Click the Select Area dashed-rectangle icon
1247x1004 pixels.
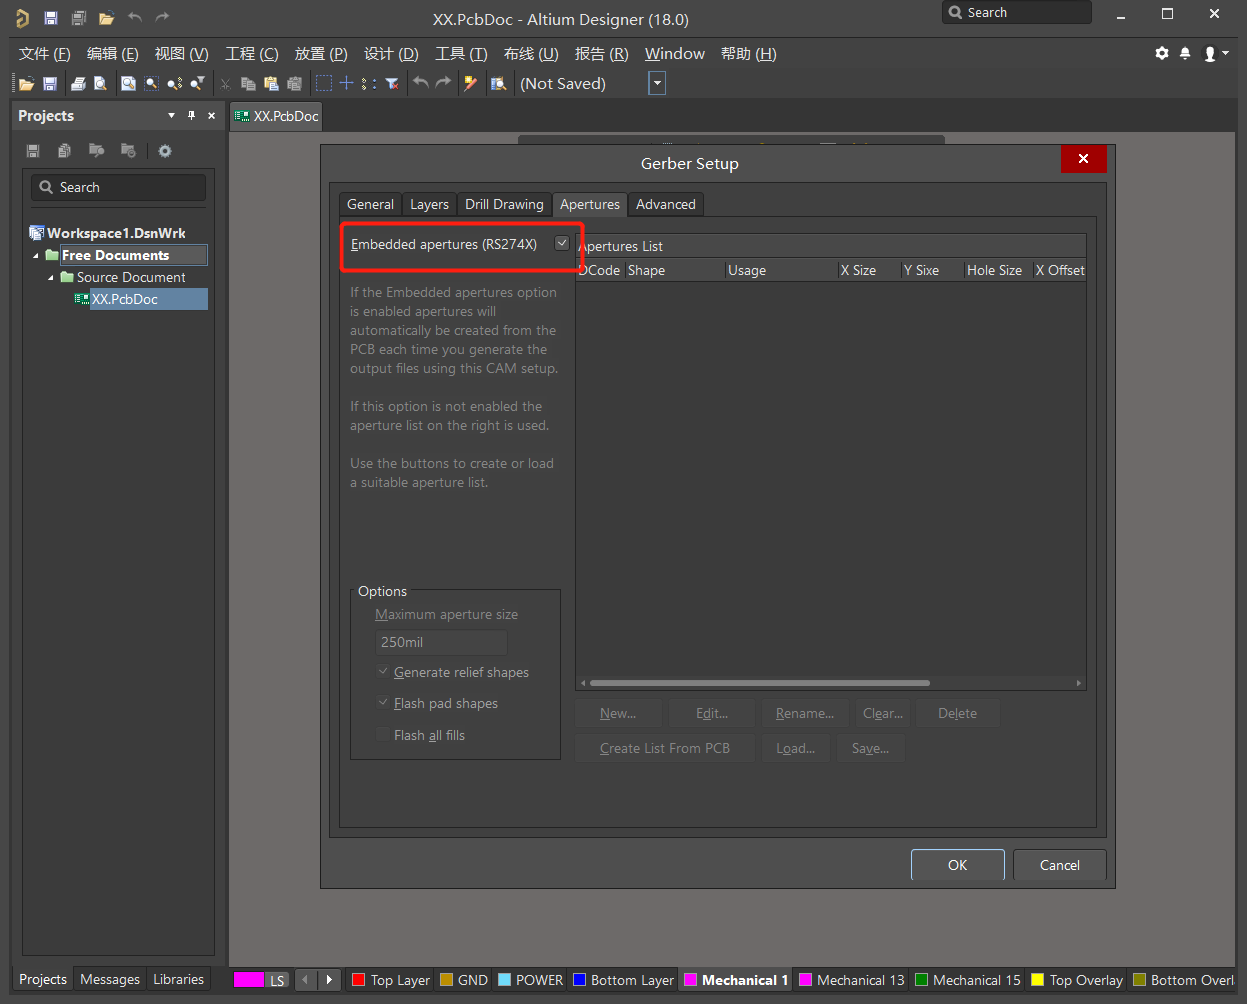click(324, 84)
